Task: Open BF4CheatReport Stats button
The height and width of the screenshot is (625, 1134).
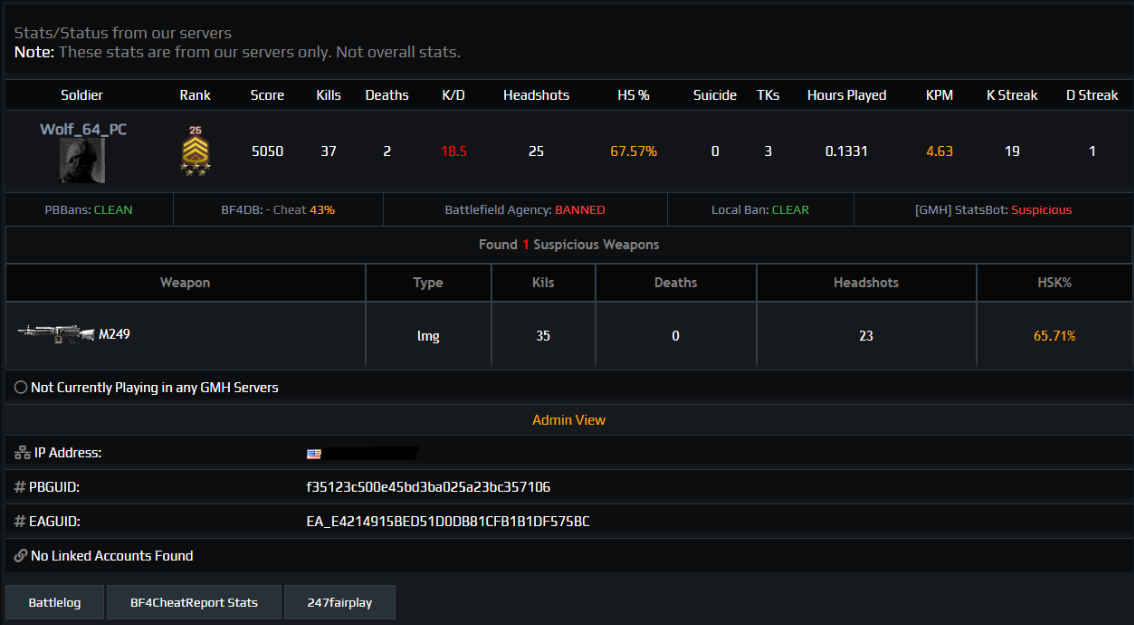Action: [194, 603]
